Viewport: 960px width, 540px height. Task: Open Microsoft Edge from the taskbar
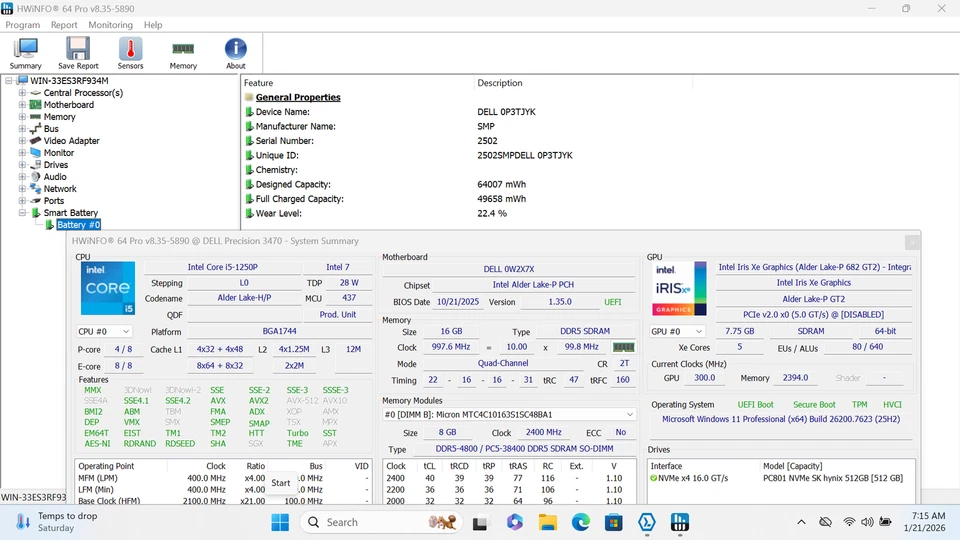pos(581,522)
